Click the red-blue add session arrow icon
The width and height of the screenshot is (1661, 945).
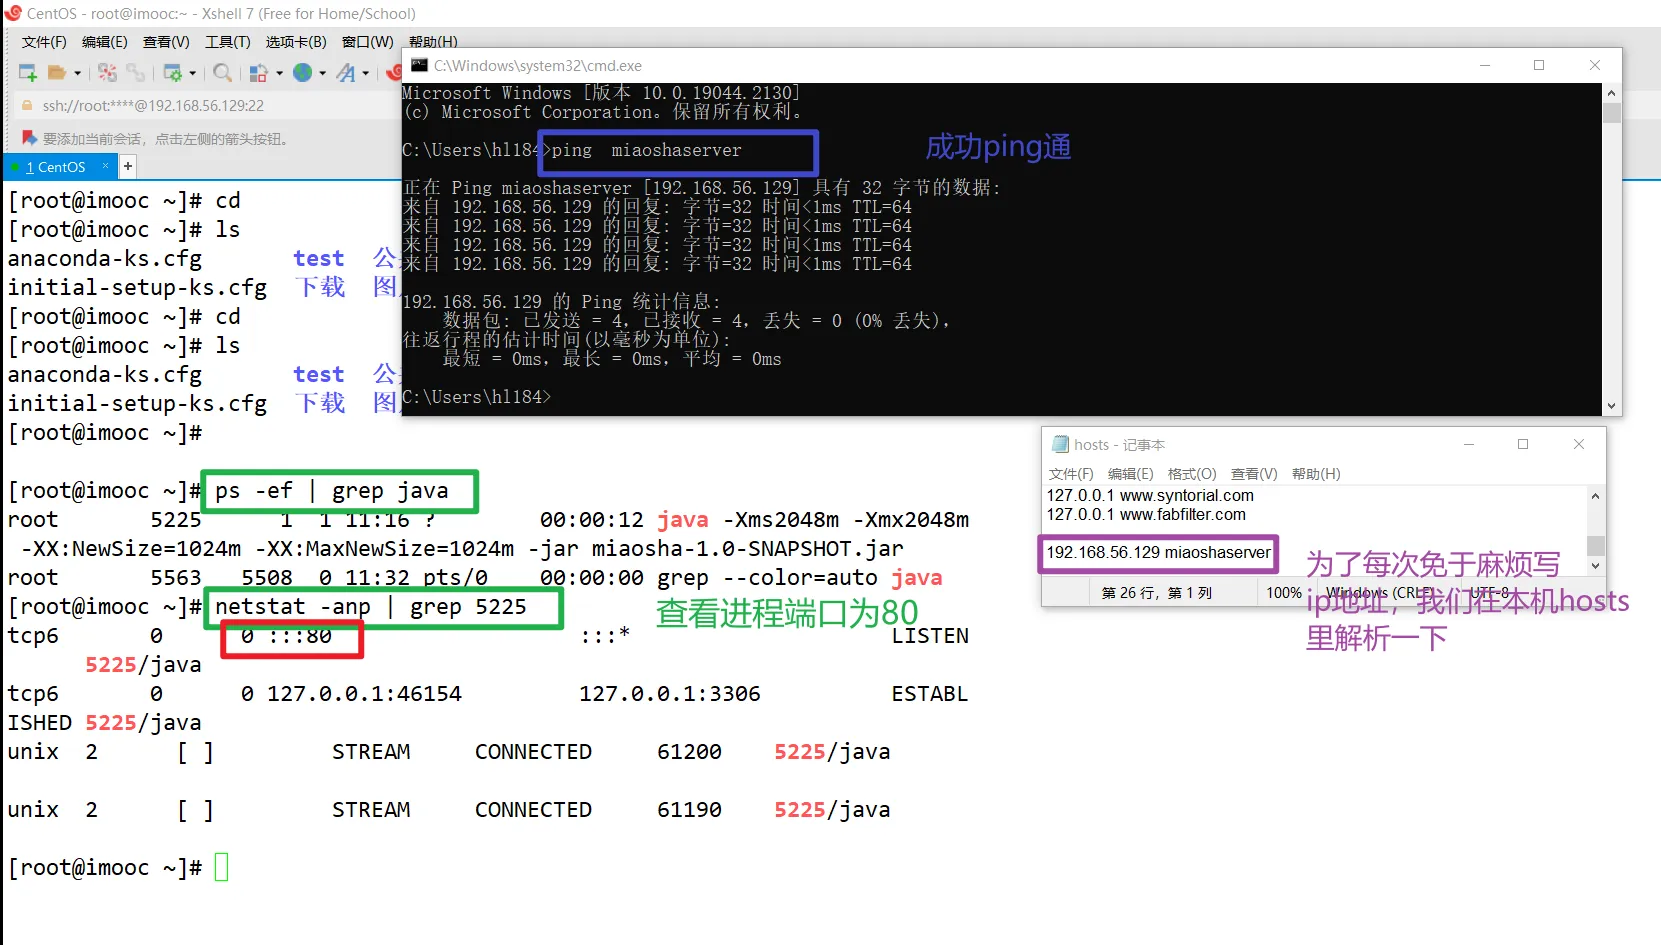(x=29, y=138)
